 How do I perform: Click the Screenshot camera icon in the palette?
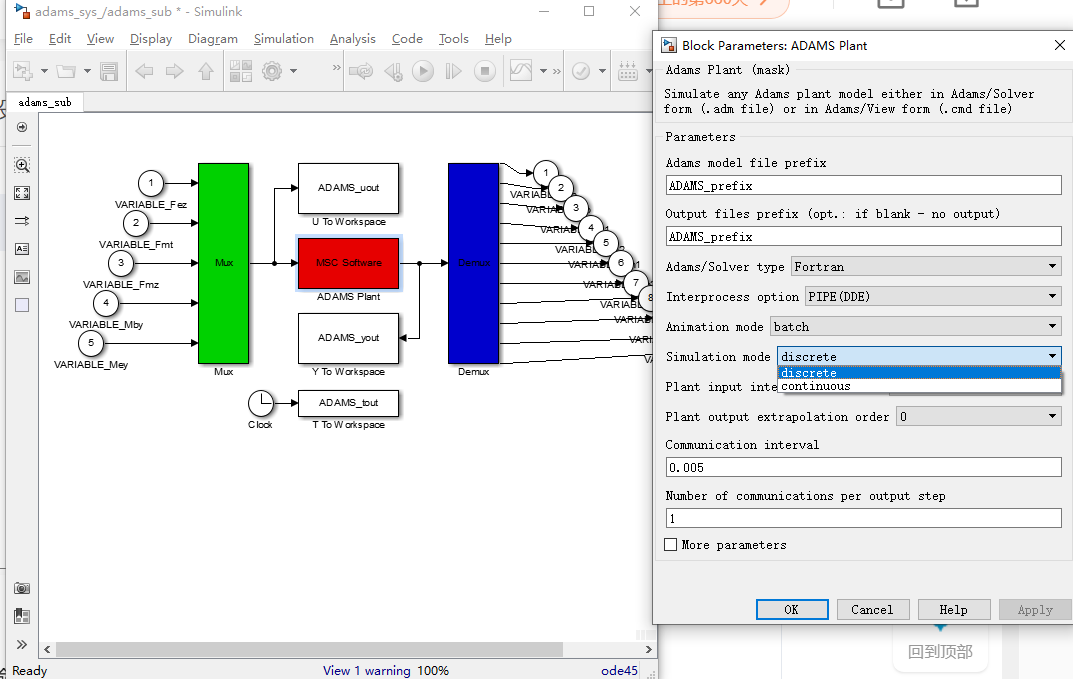(22, 588)
